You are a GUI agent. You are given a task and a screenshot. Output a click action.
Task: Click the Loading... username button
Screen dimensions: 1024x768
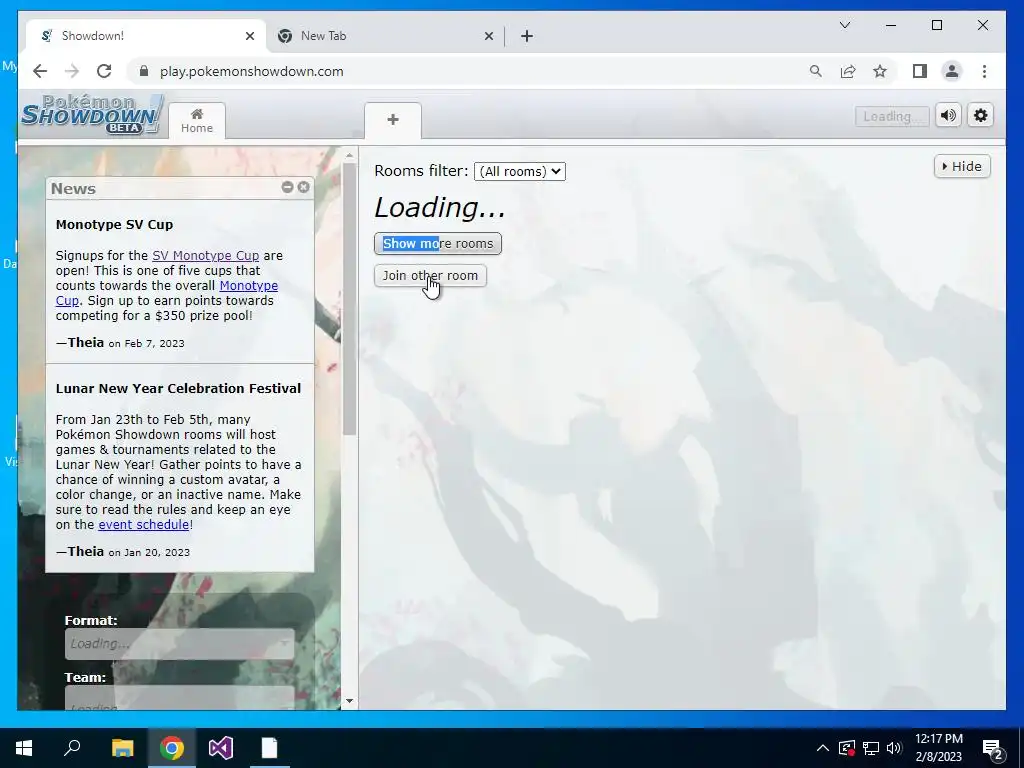pos(891,116)
